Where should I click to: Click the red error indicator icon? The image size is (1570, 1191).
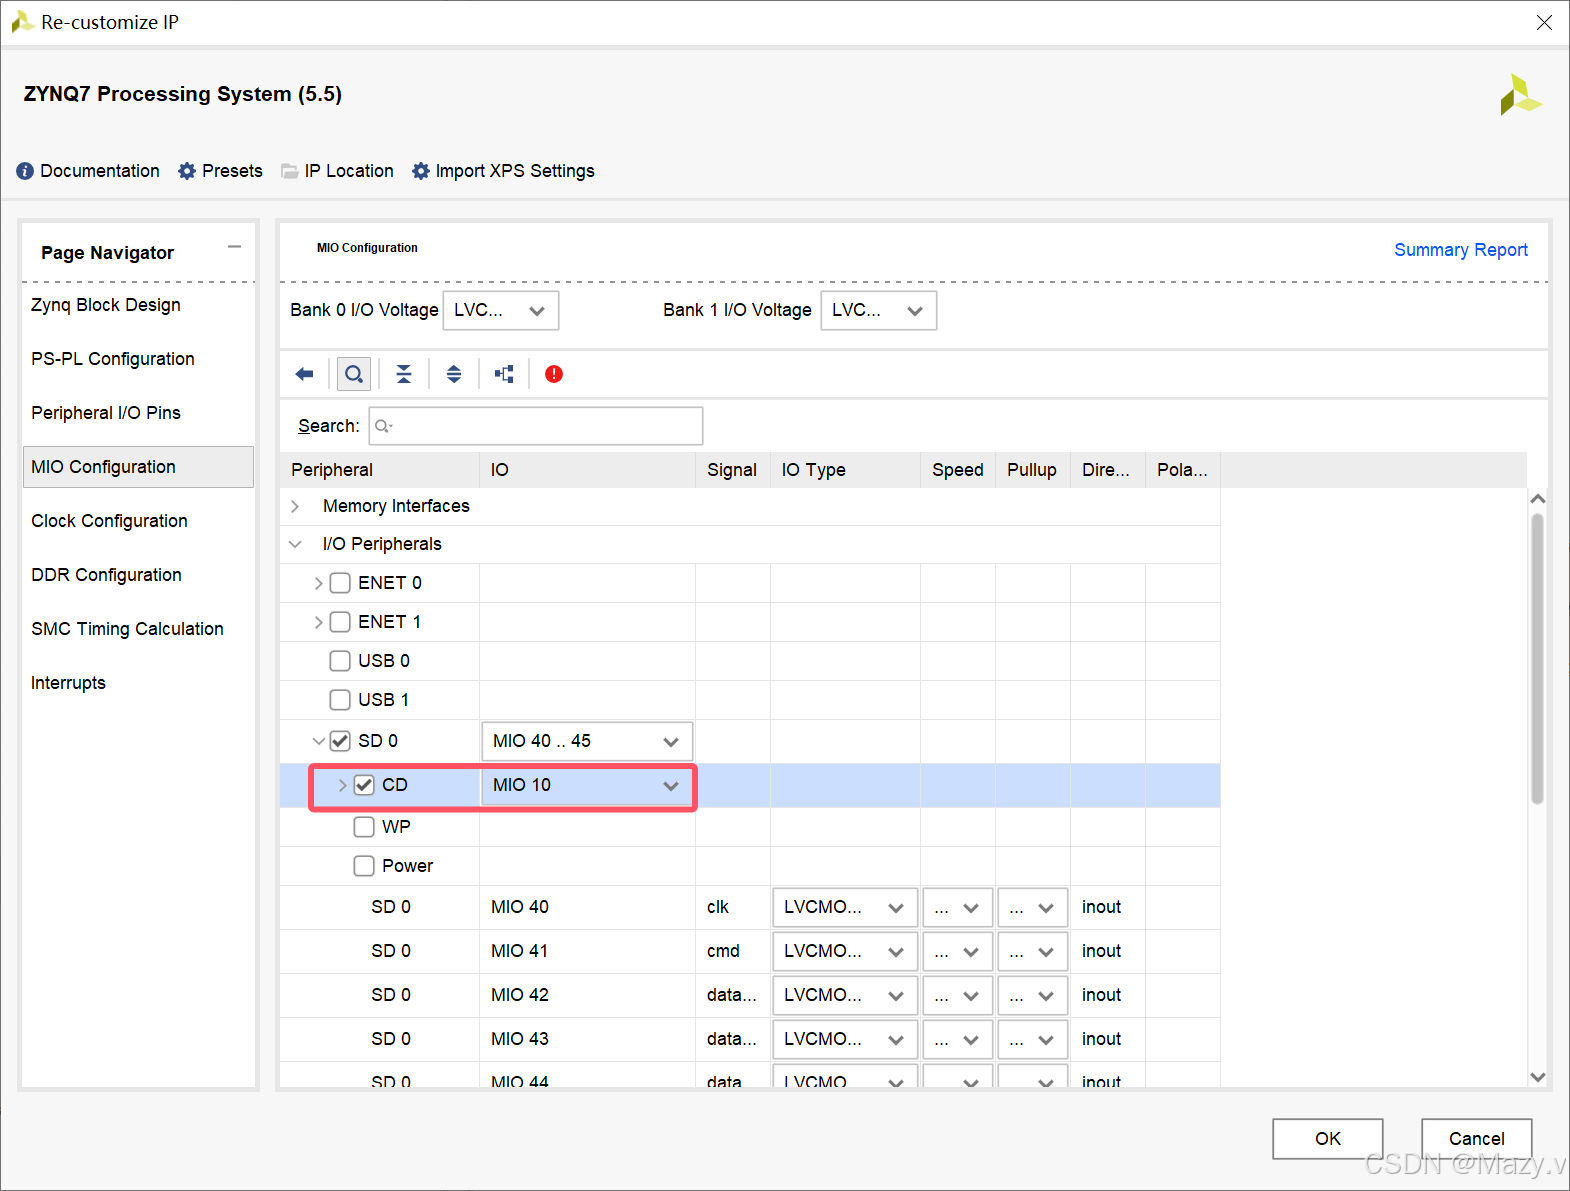tap(554, 374)
